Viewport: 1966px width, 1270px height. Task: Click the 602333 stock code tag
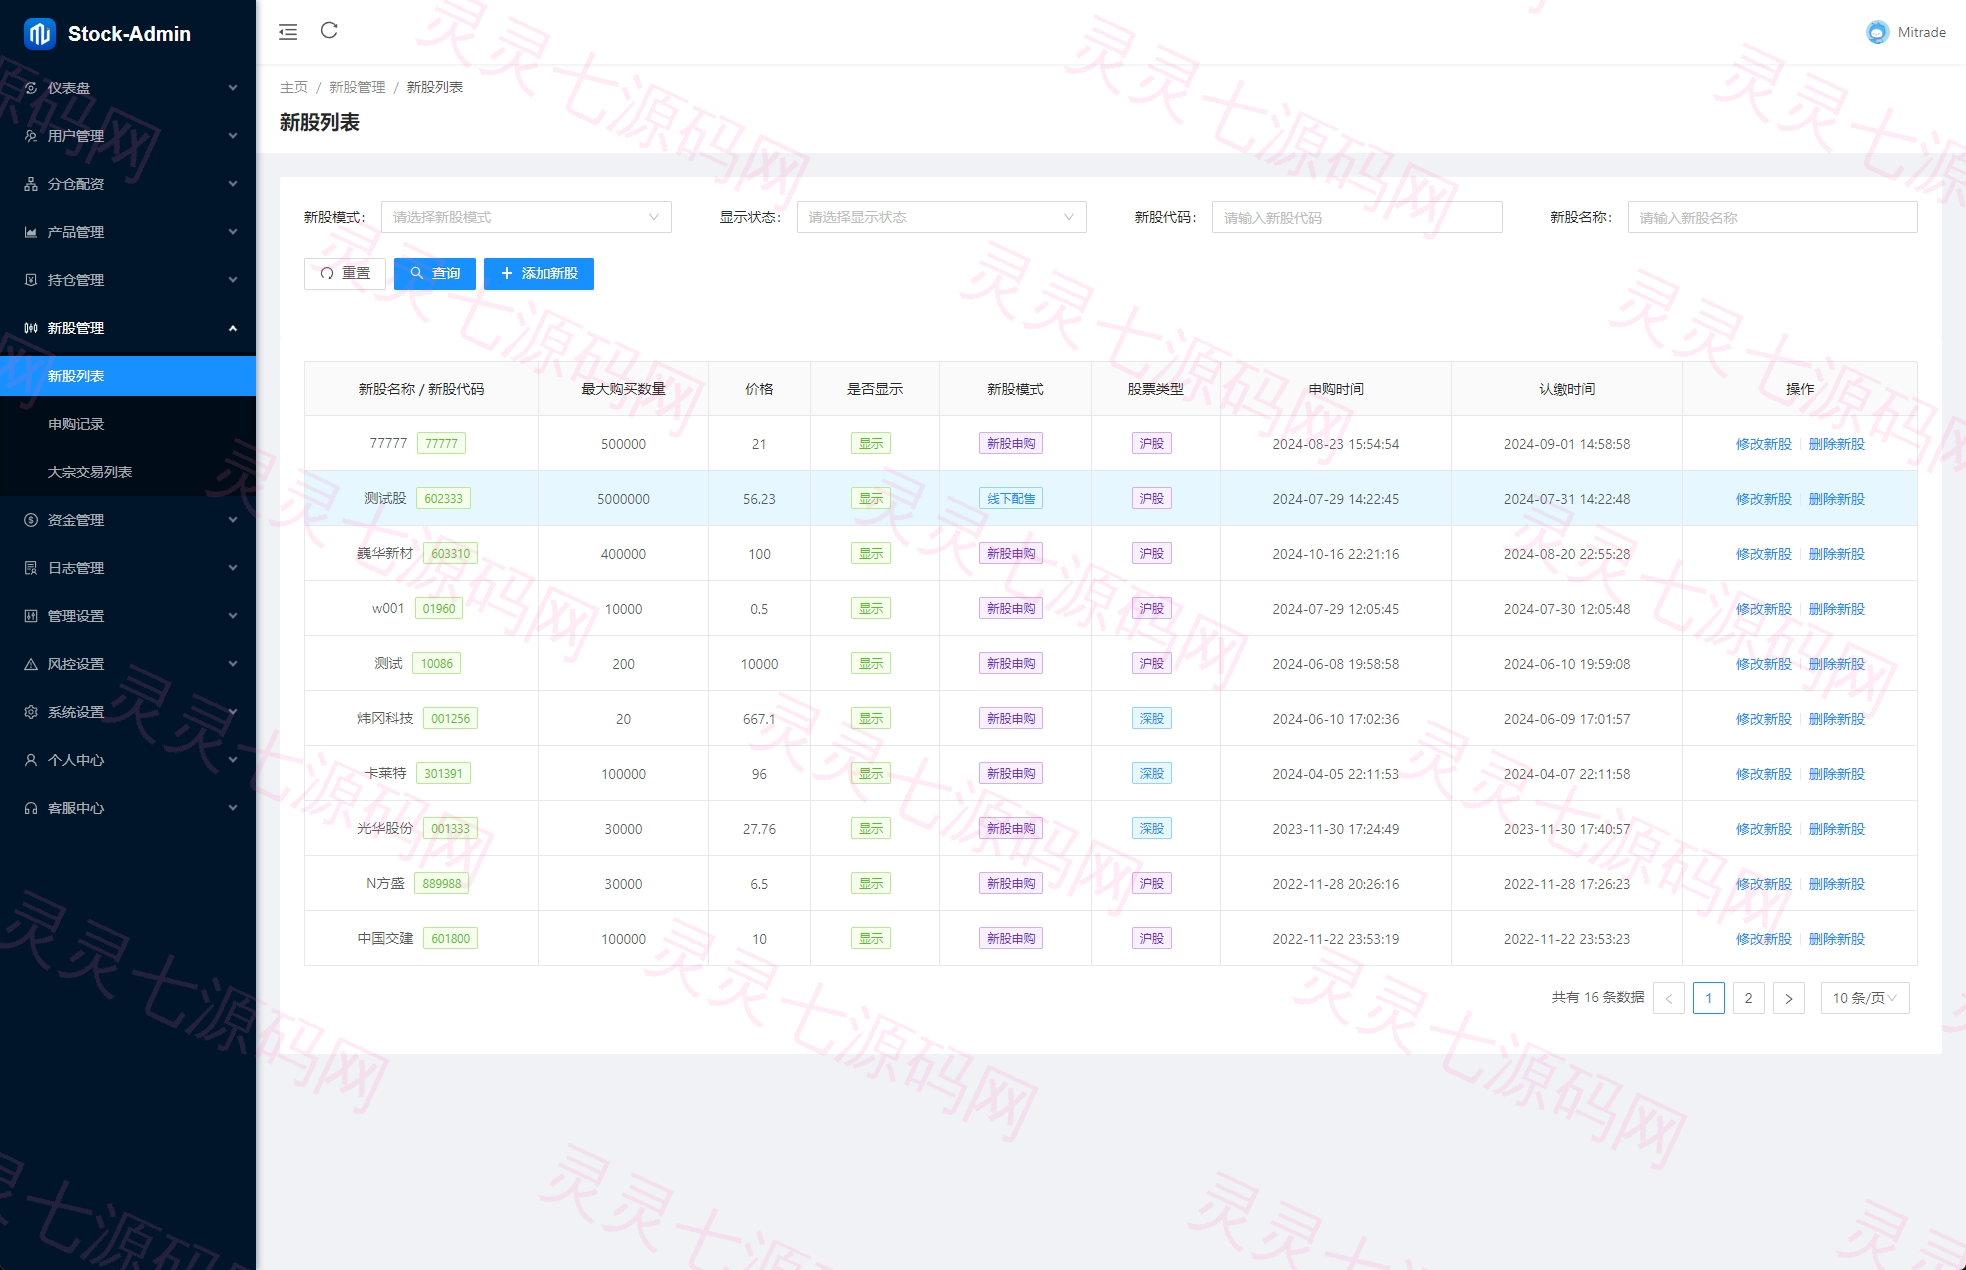pos(443,499)
